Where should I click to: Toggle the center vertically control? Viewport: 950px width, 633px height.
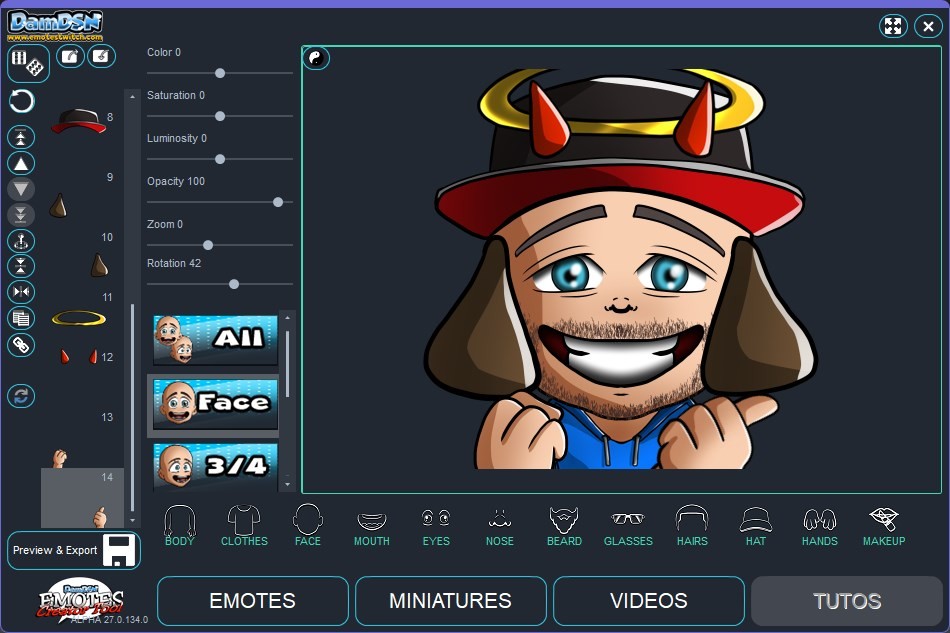pyautogui.click(x=21, y=265)
